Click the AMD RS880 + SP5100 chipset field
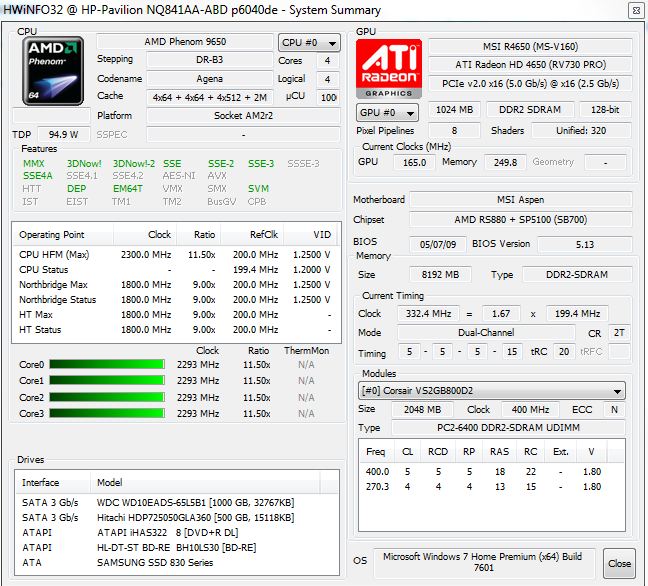648x586 pixels. [x=520, y=219]
